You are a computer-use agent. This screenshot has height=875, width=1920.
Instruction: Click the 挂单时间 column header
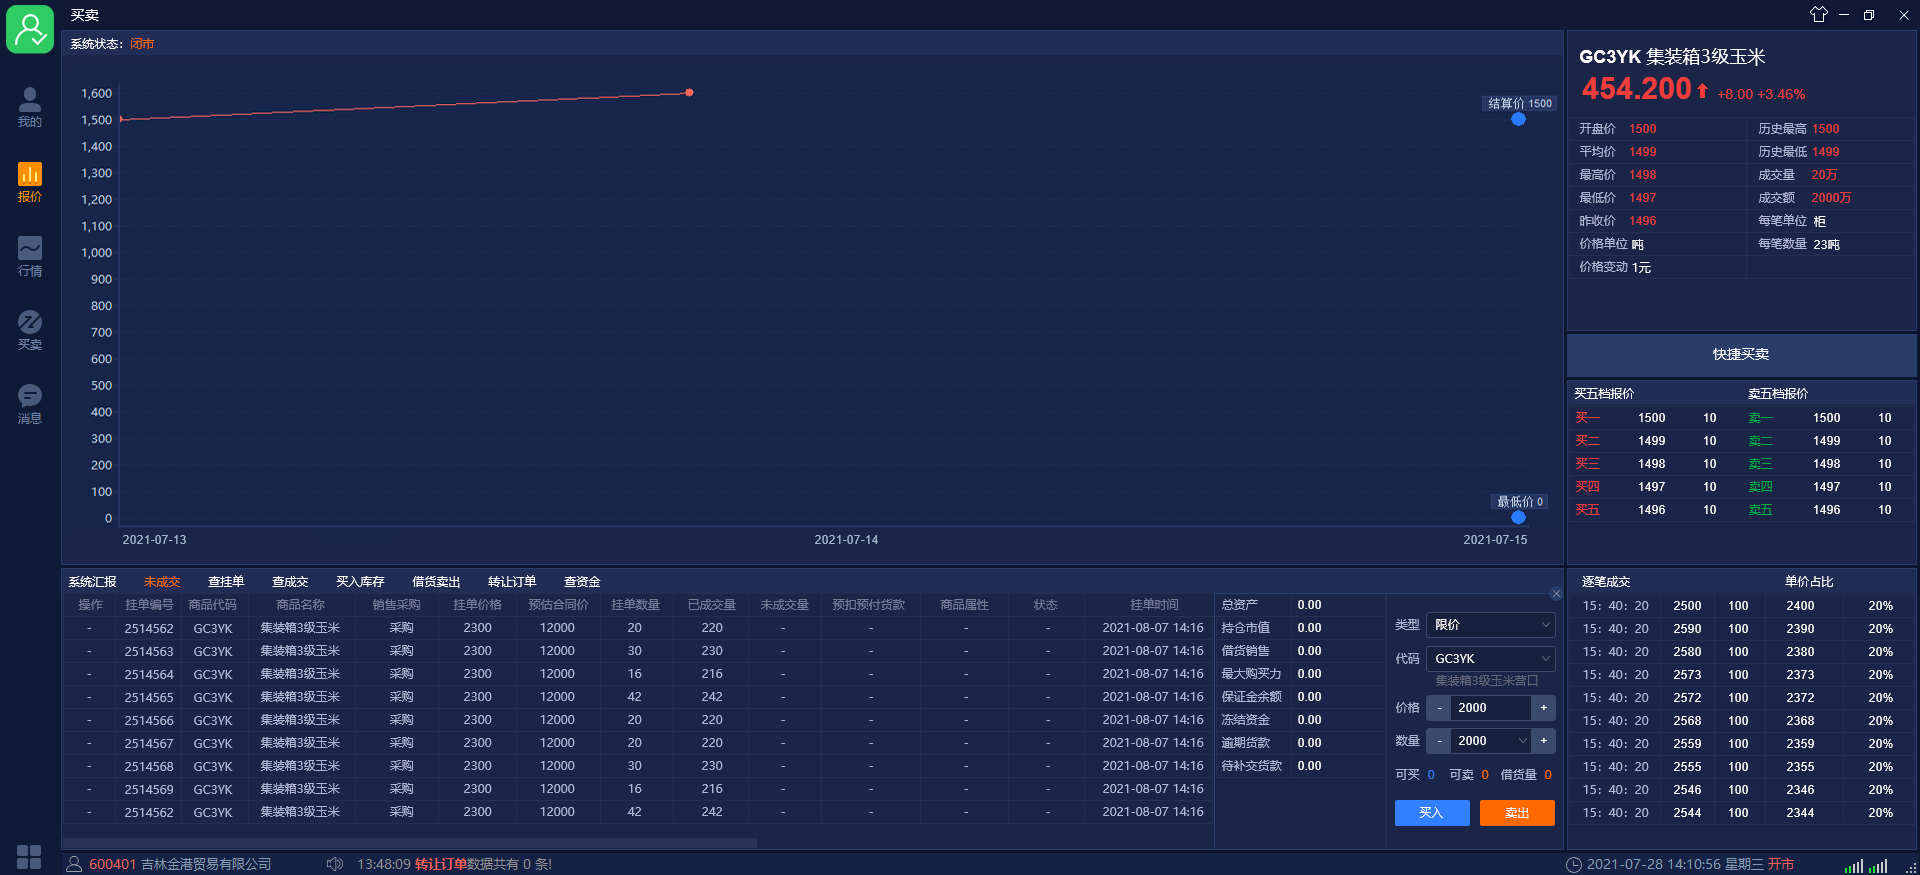pos(1154,605)
